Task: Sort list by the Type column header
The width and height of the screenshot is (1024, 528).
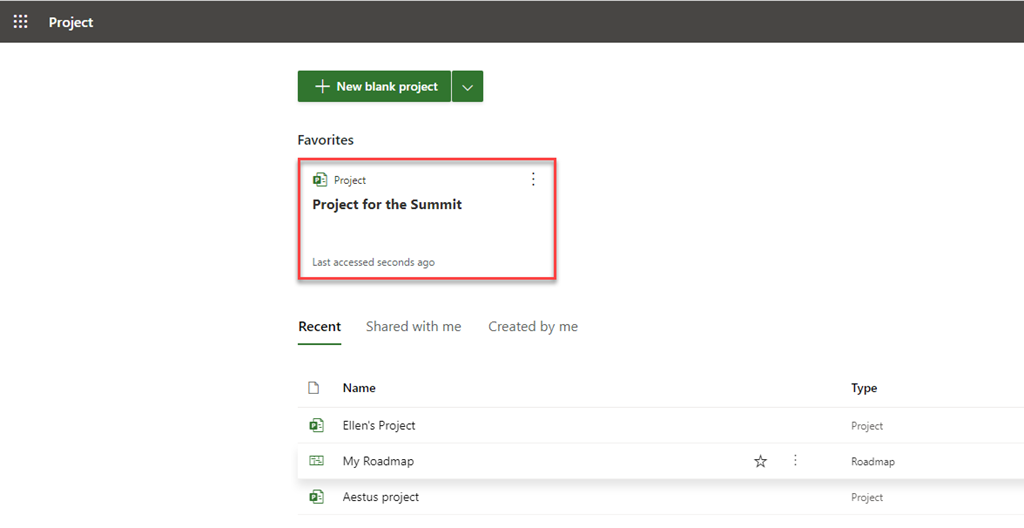Action: [864, 388]
